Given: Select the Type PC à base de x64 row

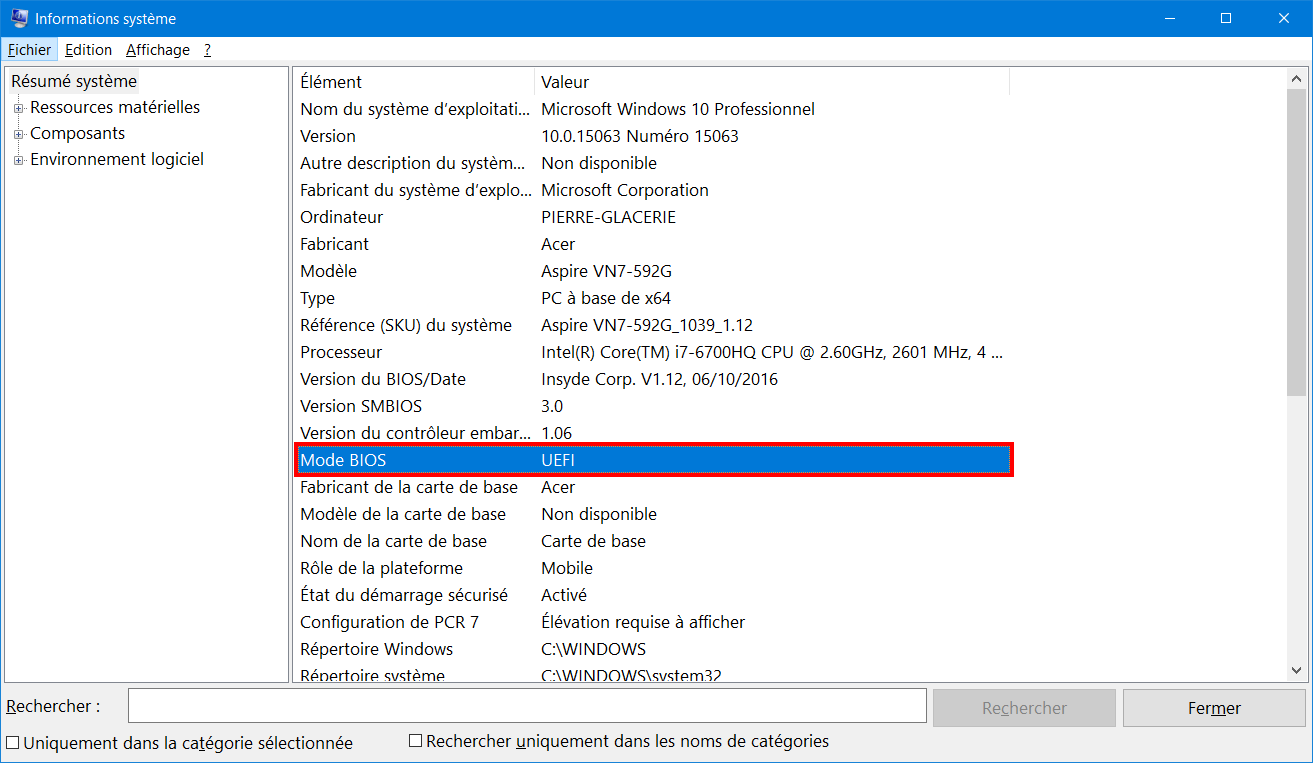Looking at the screenshot, I should pos(652,298).
